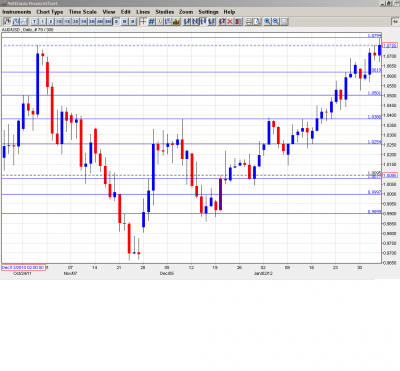
Task: Click the info icon in toolbar
Action: tap(160, 22)
